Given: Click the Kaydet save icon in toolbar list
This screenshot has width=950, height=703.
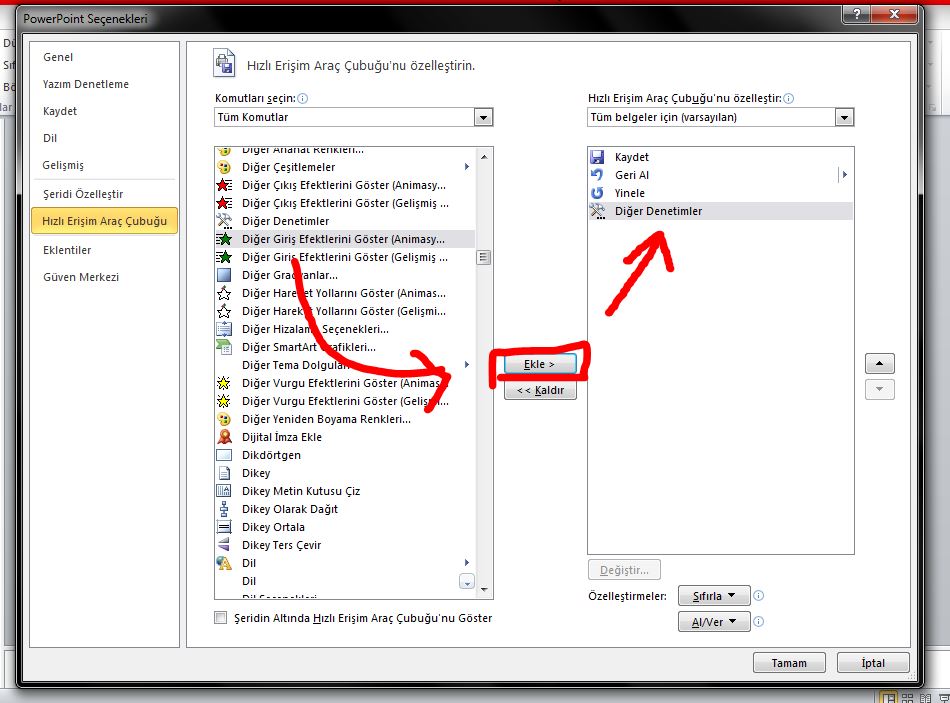Looking at the screenshot, I should tap(597, 157).
